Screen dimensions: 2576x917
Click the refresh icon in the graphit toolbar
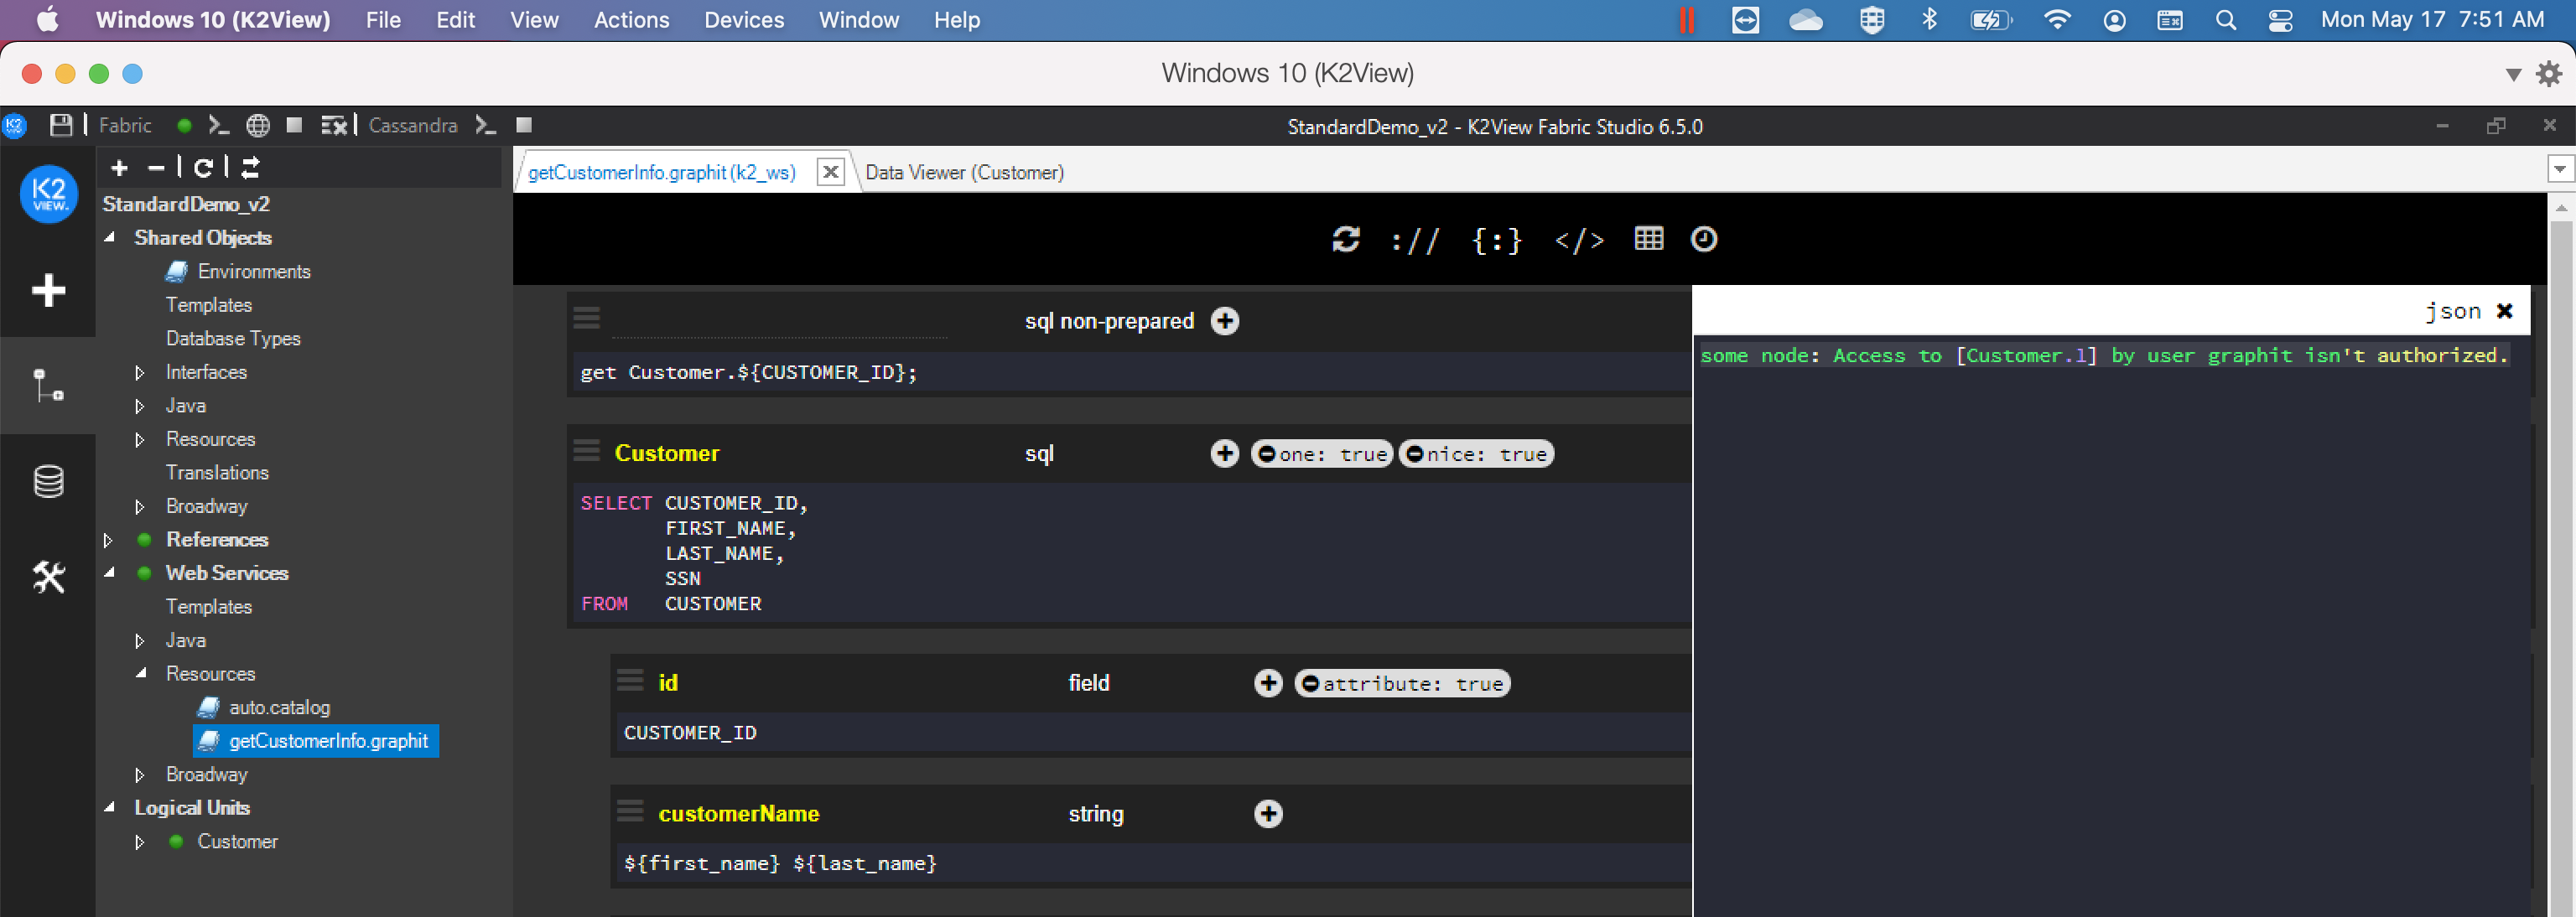[1346, 239]
